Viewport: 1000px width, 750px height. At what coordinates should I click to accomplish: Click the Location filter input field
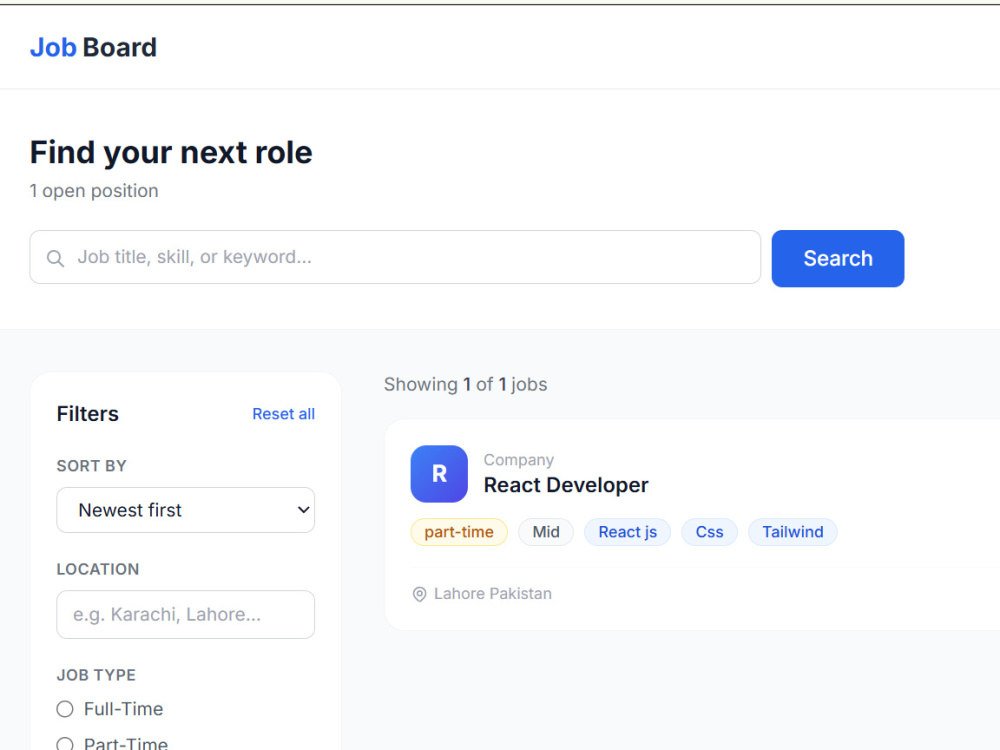[186, 614]
